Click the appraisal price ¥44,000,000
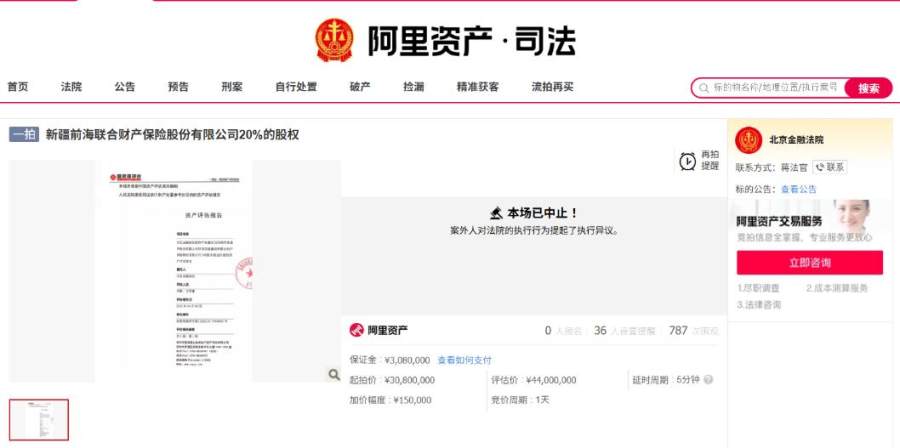900x448 pixels. (551, 380)
